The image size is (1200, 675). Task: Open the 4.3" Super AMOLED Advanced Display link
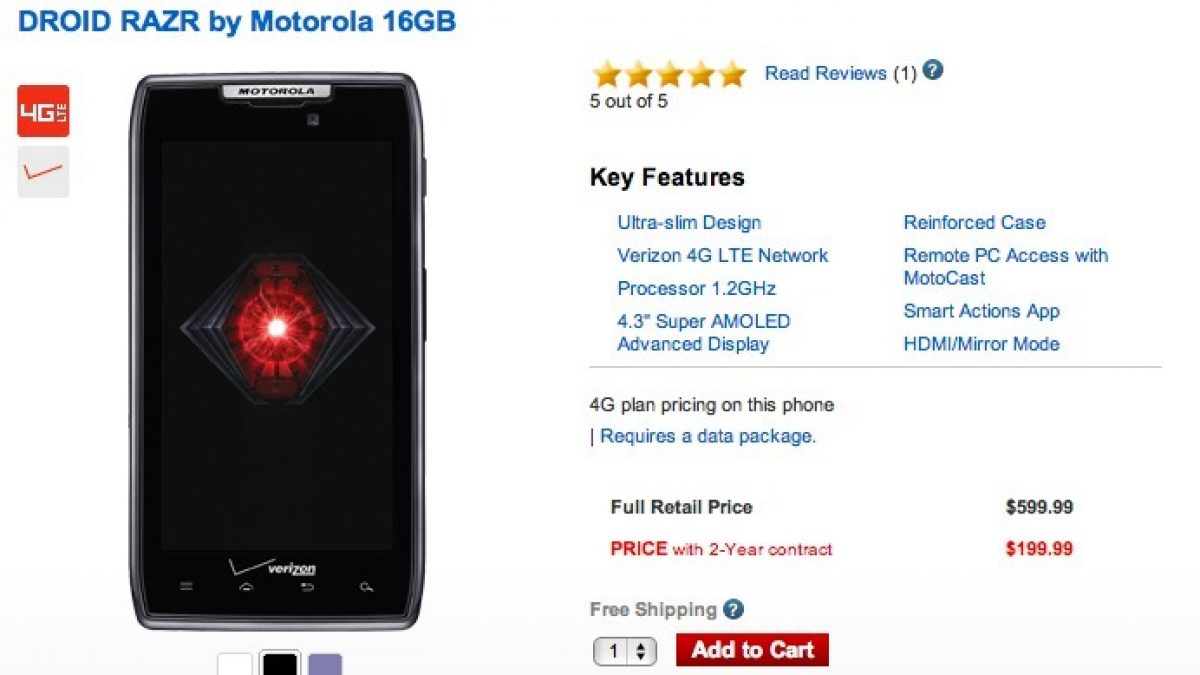pos(704,333)
